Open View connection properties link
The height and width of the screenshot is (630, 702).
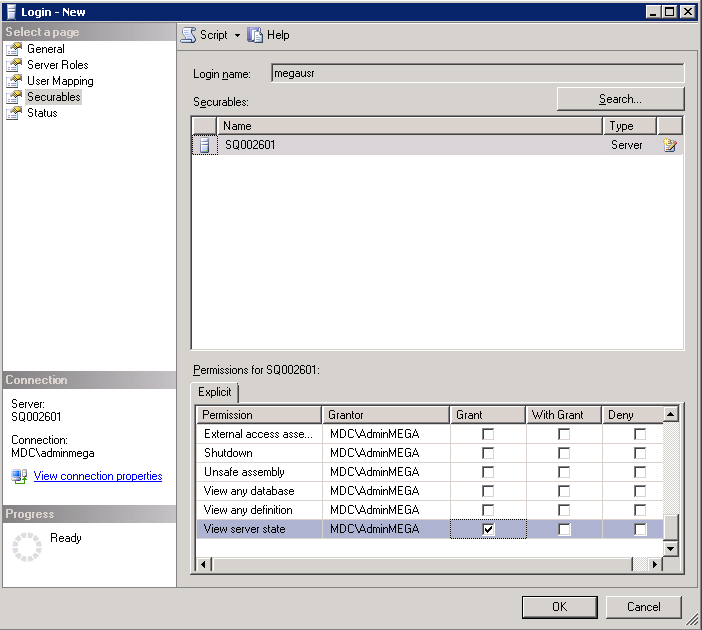tap(98, 476)
